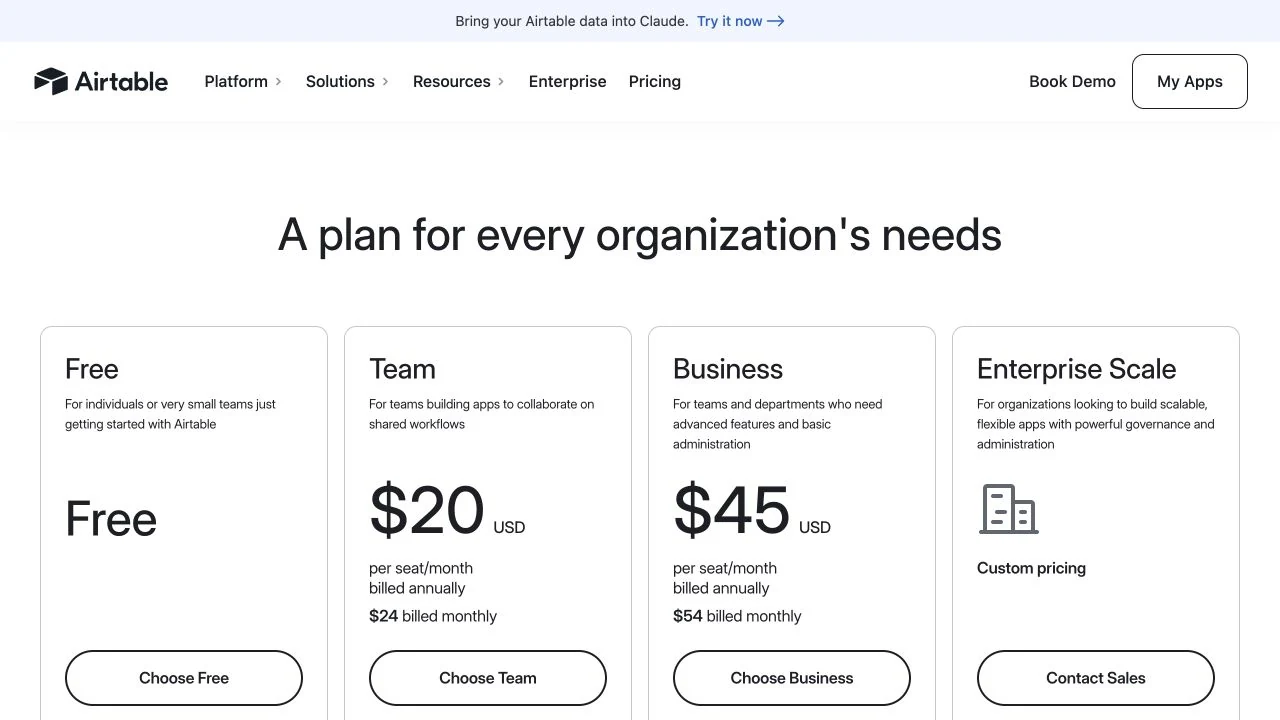
Task: Click the Enterprise Scale heading
Action: [1076, 369]
